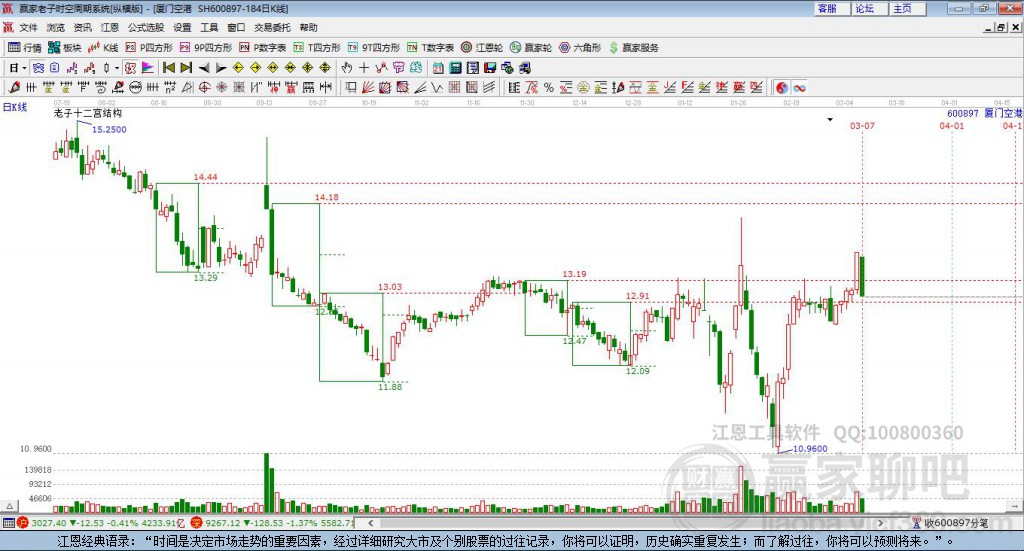Open the 交易委托 menu
This screenshot has height=551, width=1024.
(x=272, y=27)
